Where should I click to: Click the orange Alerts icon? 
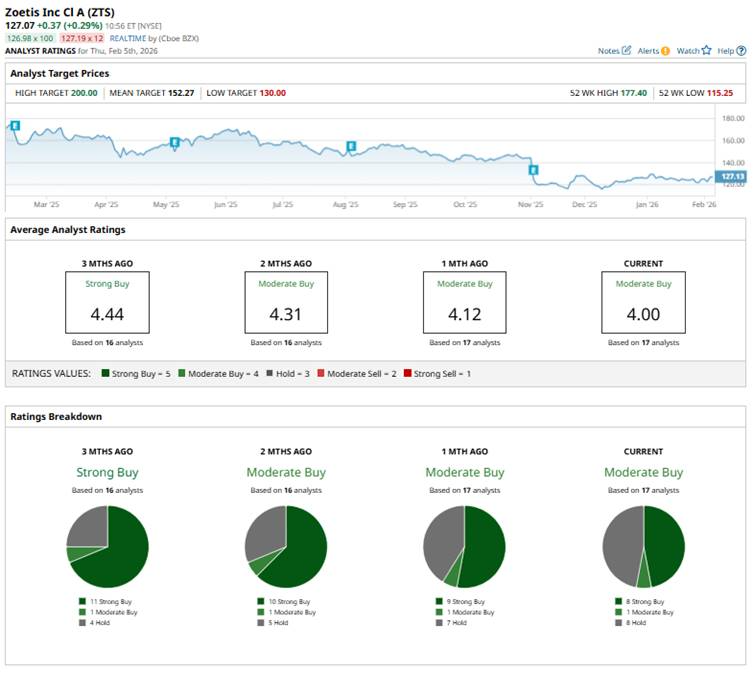pos(665,51)
